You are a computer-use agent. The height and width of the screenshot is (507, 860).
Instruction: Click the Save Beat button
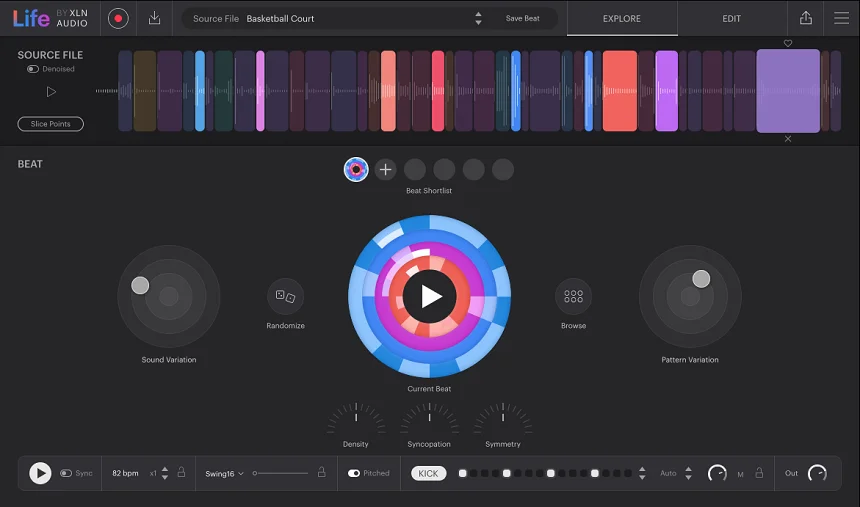(523, 19)
